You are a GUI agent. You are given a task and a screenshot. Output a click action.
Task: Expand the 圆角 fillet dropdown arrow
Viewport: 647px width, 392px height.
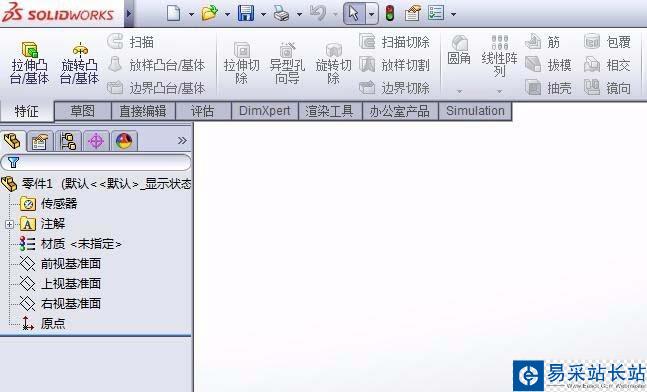click(459, 91)
